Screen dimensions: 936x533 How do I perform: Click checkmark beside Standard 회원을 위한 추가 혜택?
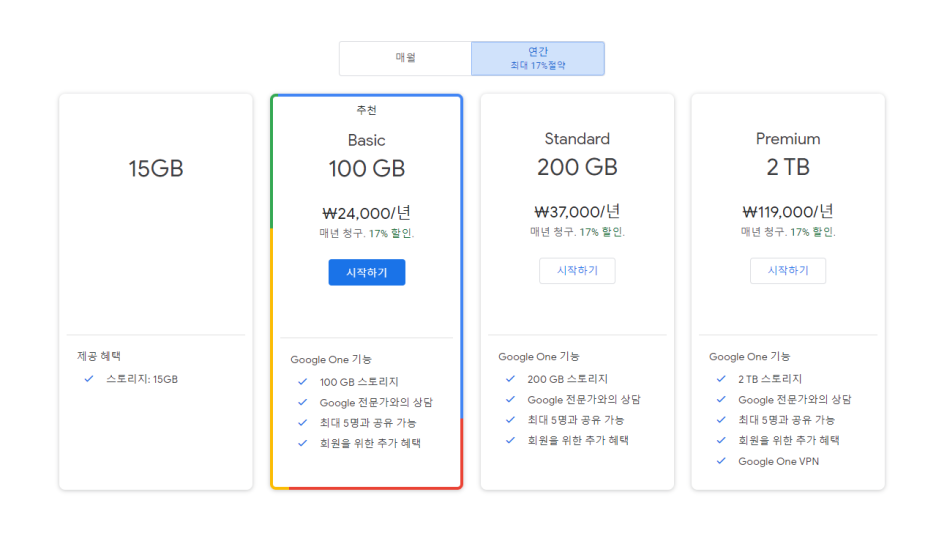(510, 440)
